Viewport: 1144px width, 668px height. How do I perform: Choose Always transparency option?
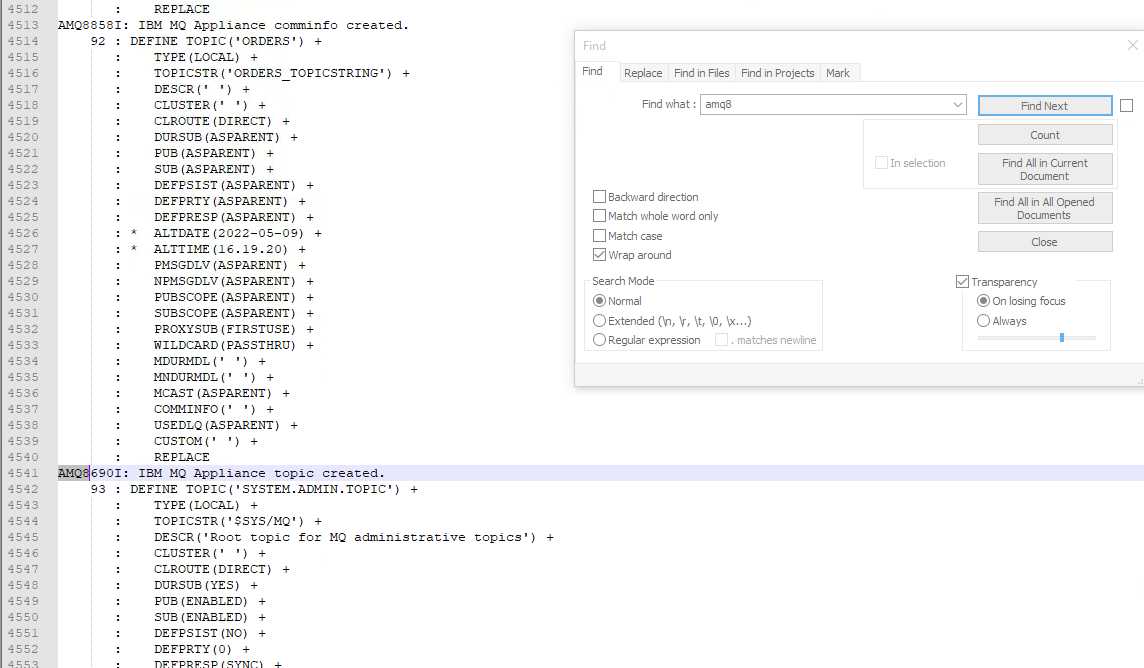click(x=983, y=321)
